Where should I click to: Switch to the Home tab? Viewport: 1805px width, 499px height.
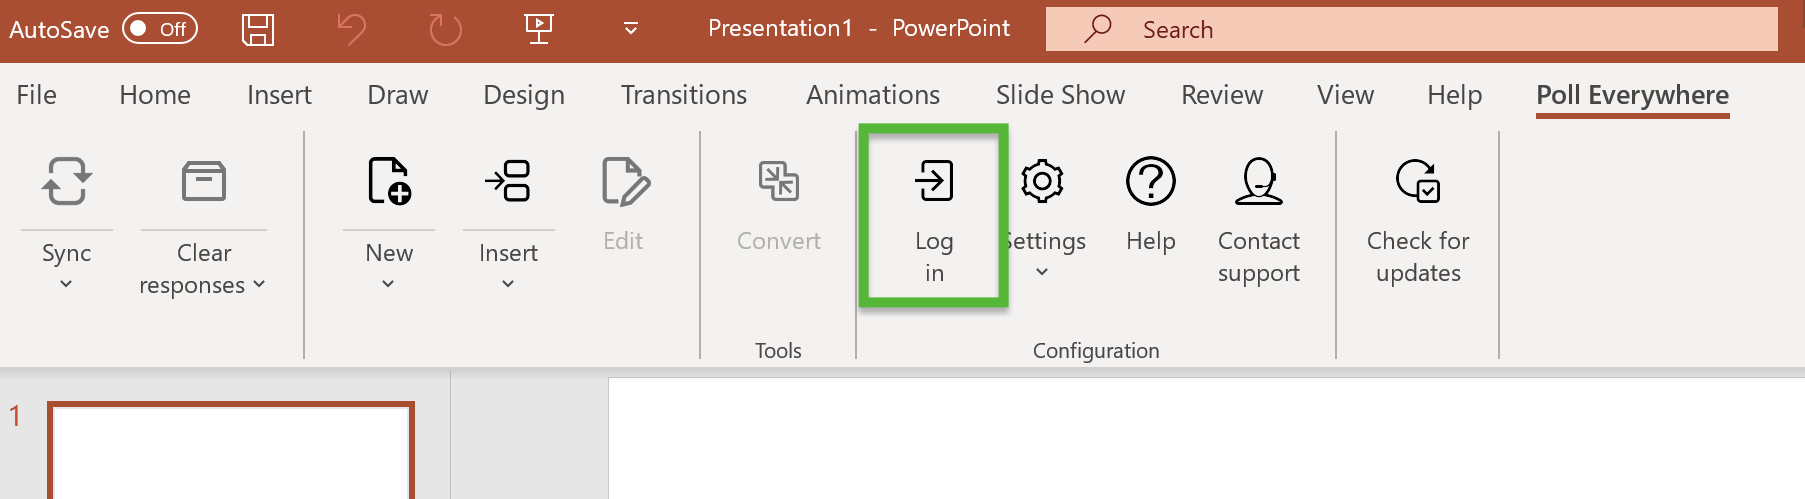pyautogui.click(x=155, y=95)
